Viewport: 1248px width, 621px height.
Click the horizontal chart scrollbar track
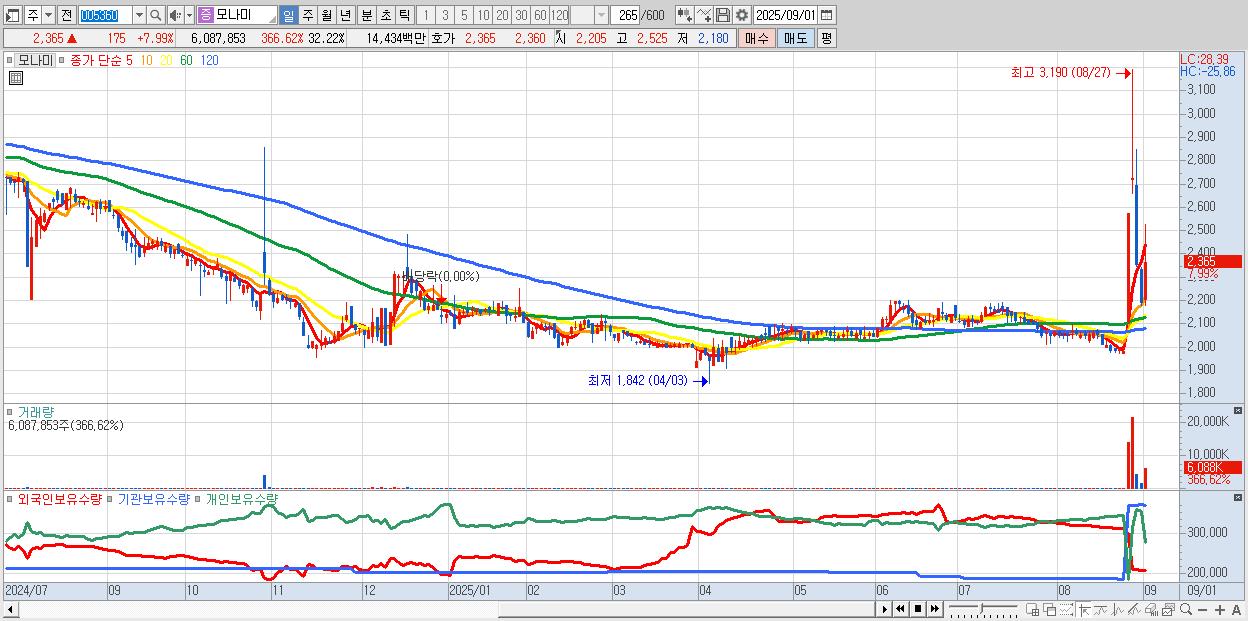(447, 609)
